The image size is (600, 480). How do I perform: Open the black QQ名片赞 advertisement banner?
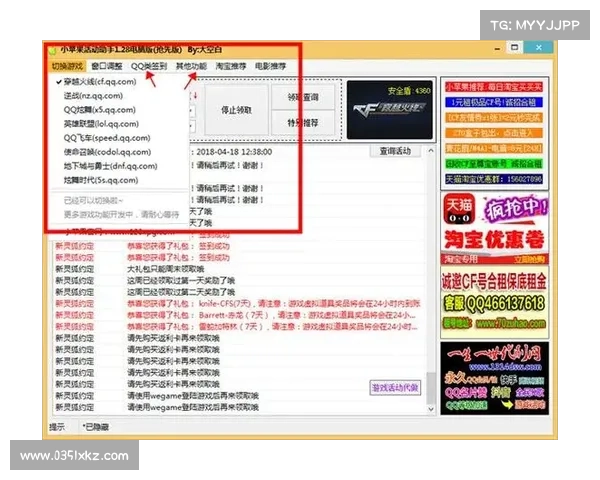coord(494,380)
